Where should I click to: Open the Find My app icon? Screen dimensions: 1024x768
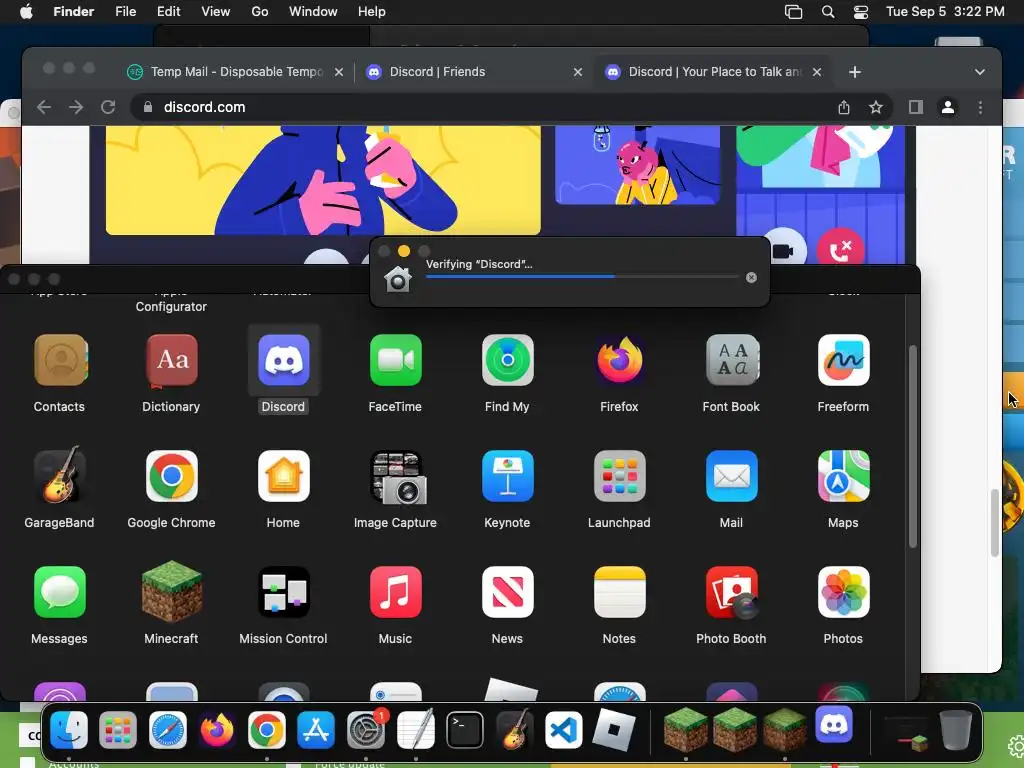pos(507,360)
